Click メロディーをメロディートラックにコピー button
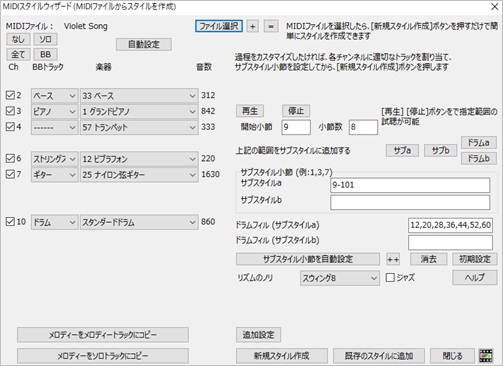 [x=103, y=335]
